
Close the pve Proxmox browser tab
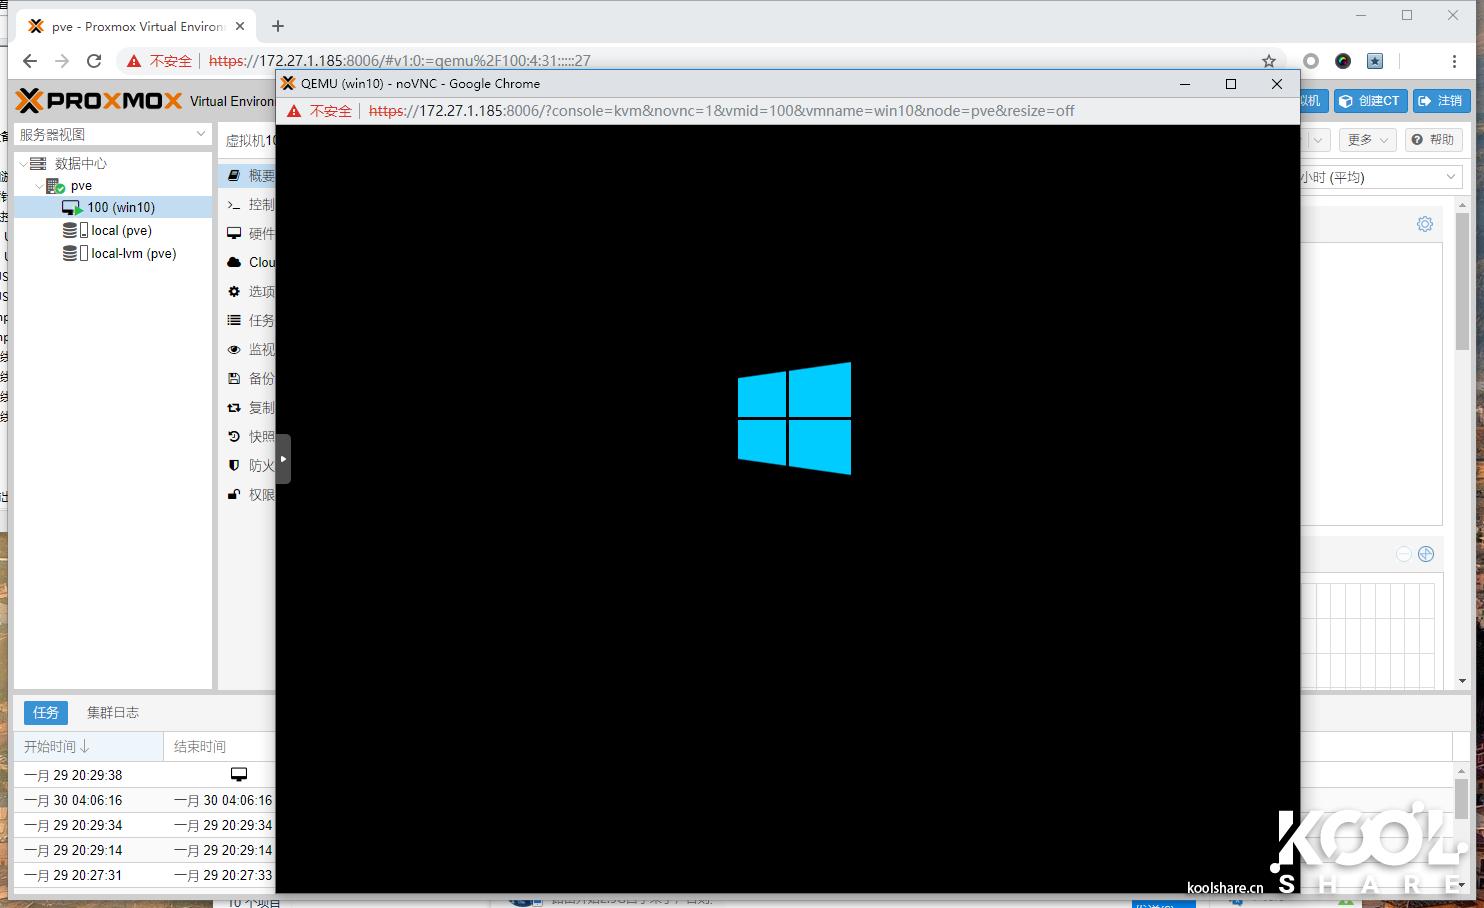240,26
